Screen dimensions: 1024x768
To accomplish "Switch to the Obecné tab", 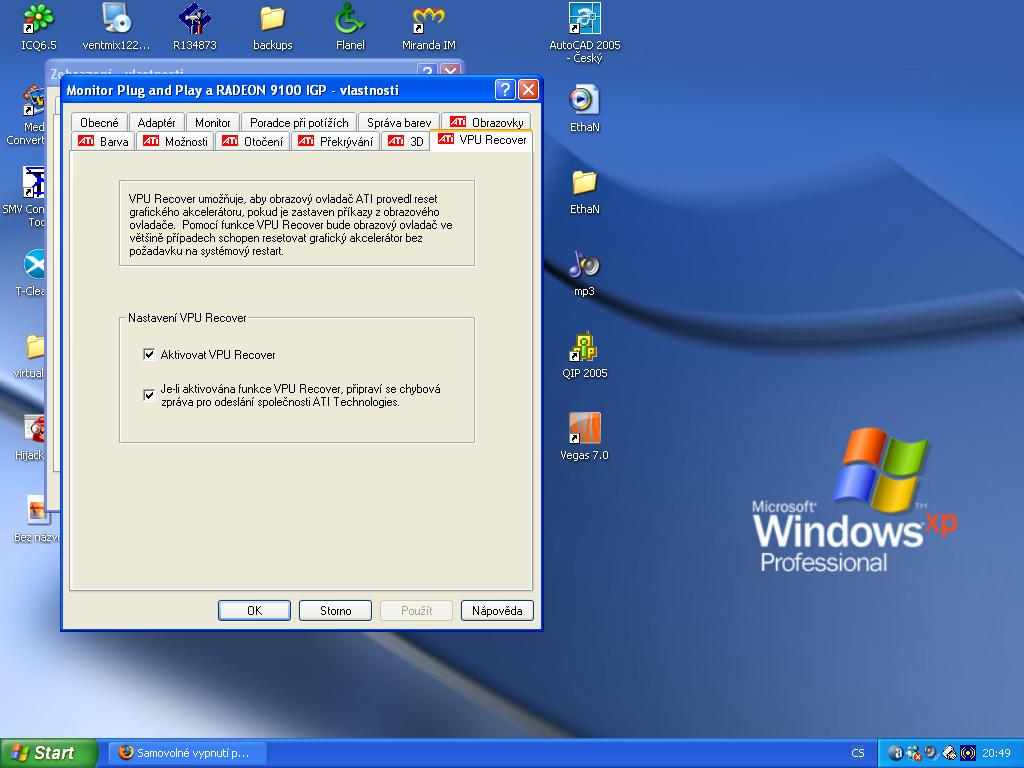I will pos(99,122).
